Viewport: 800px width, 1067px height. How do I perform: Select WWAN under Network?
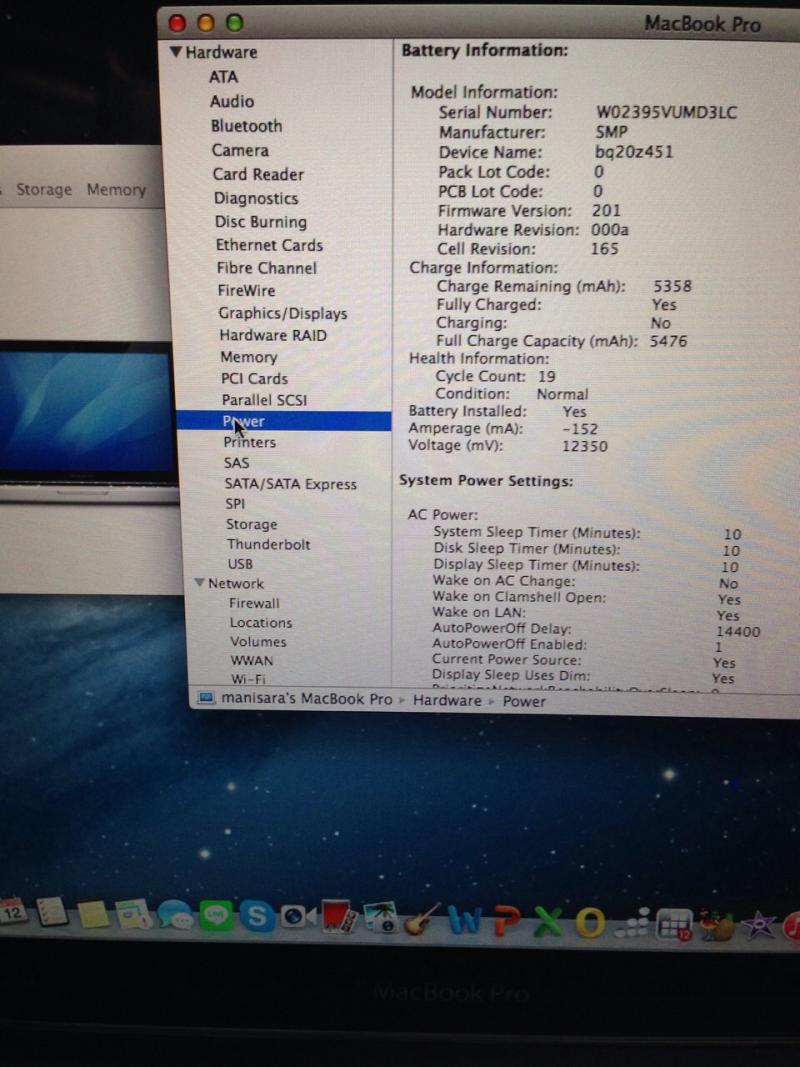252,661
